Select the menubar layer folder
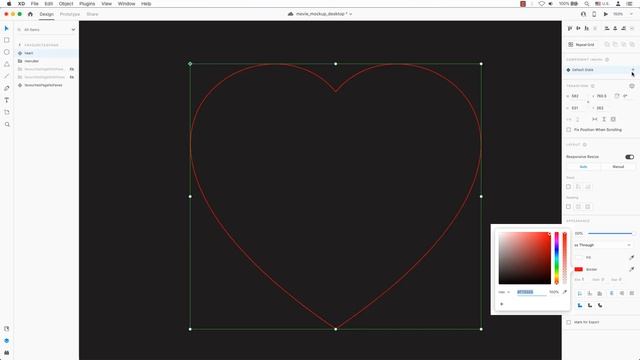Viewport: 640px width, 360px height. 46,61
